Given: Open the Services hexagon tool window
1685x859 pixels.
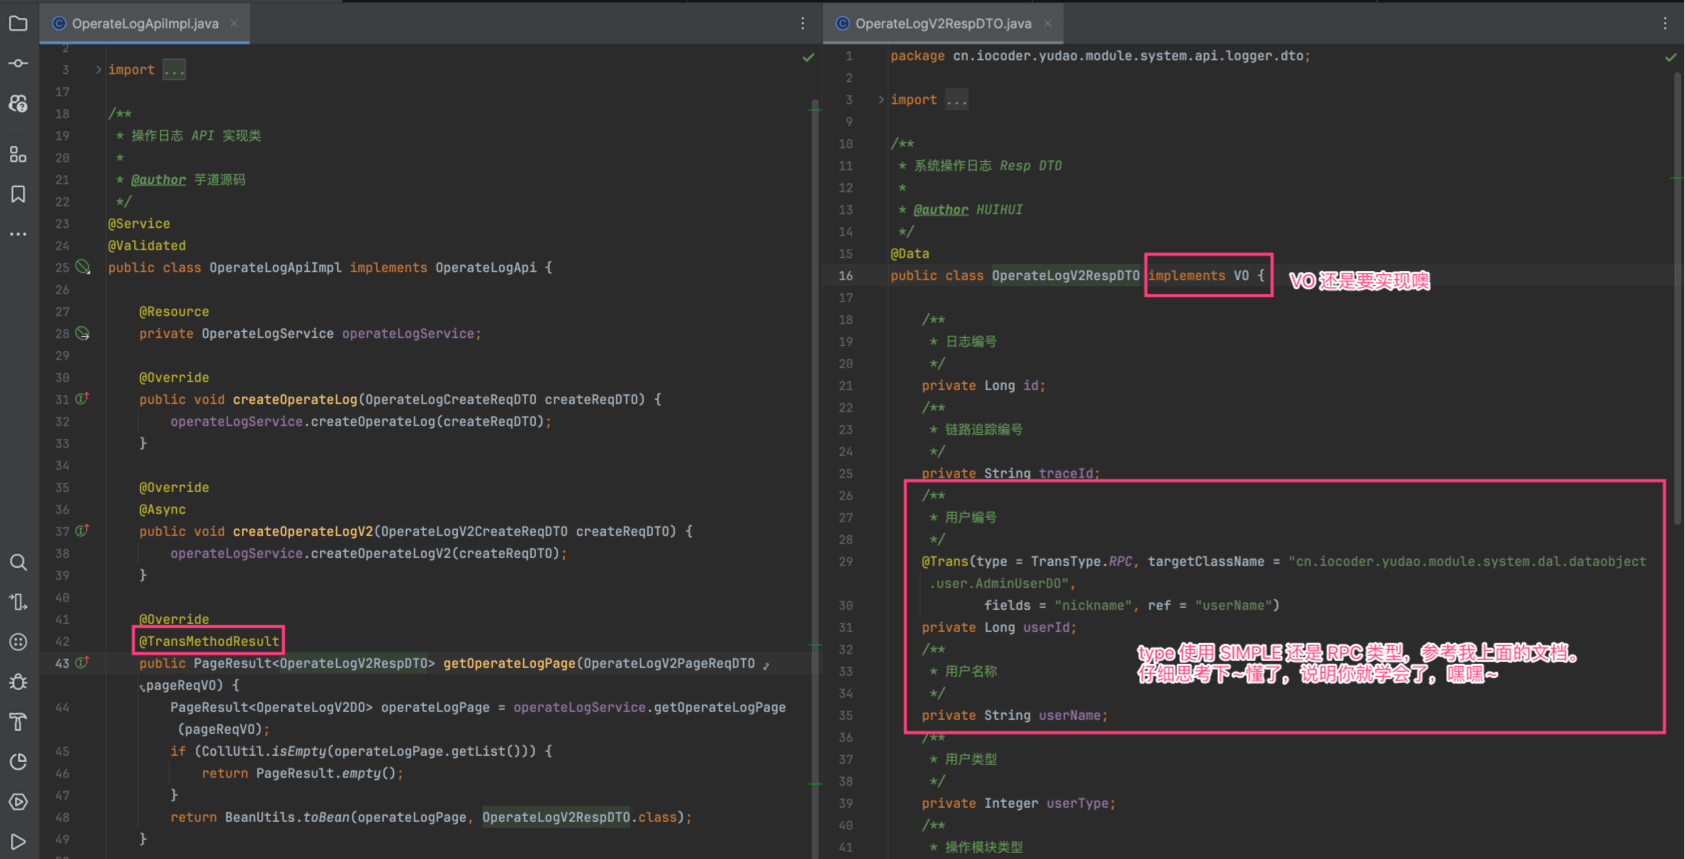Looking at the screenshot, I should point(18,802).
